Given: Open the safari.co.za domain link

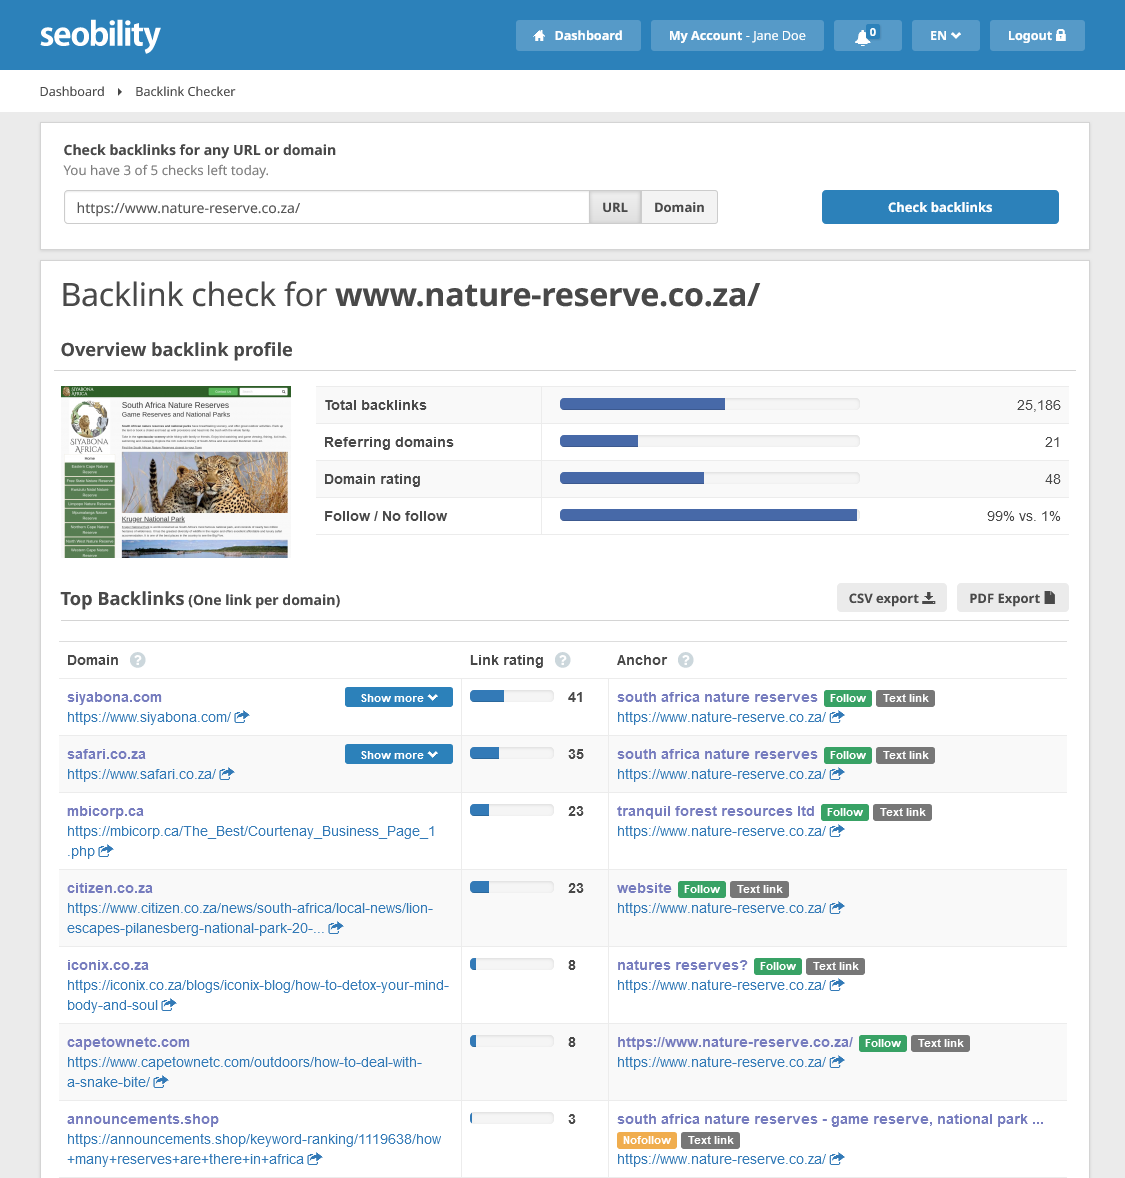Looking at the screenshot, I should coord(107,754).
